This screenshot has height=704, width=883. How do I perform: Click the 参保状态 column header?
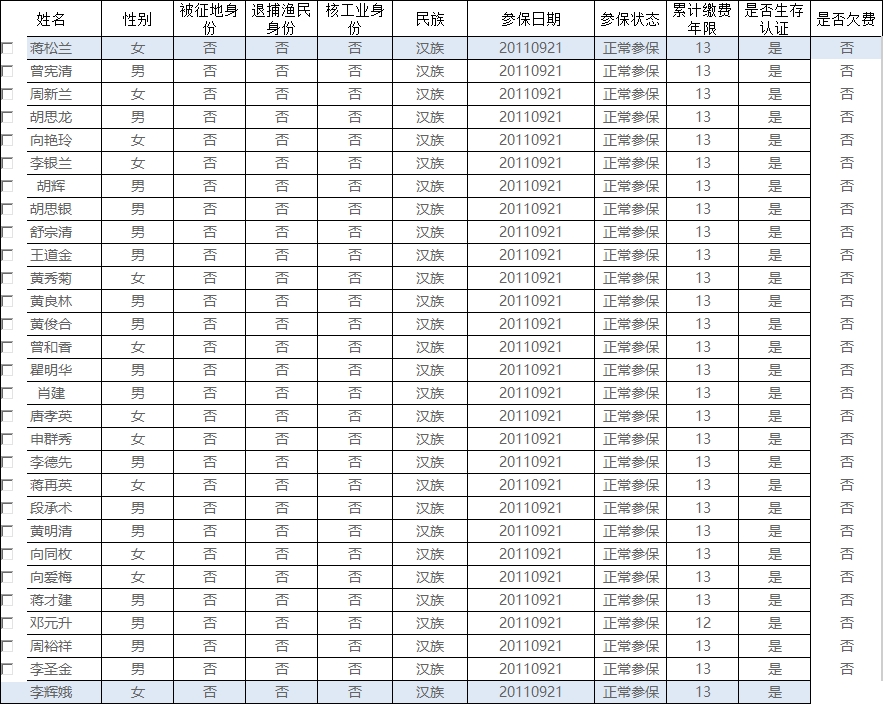click(x=630, y=19)
